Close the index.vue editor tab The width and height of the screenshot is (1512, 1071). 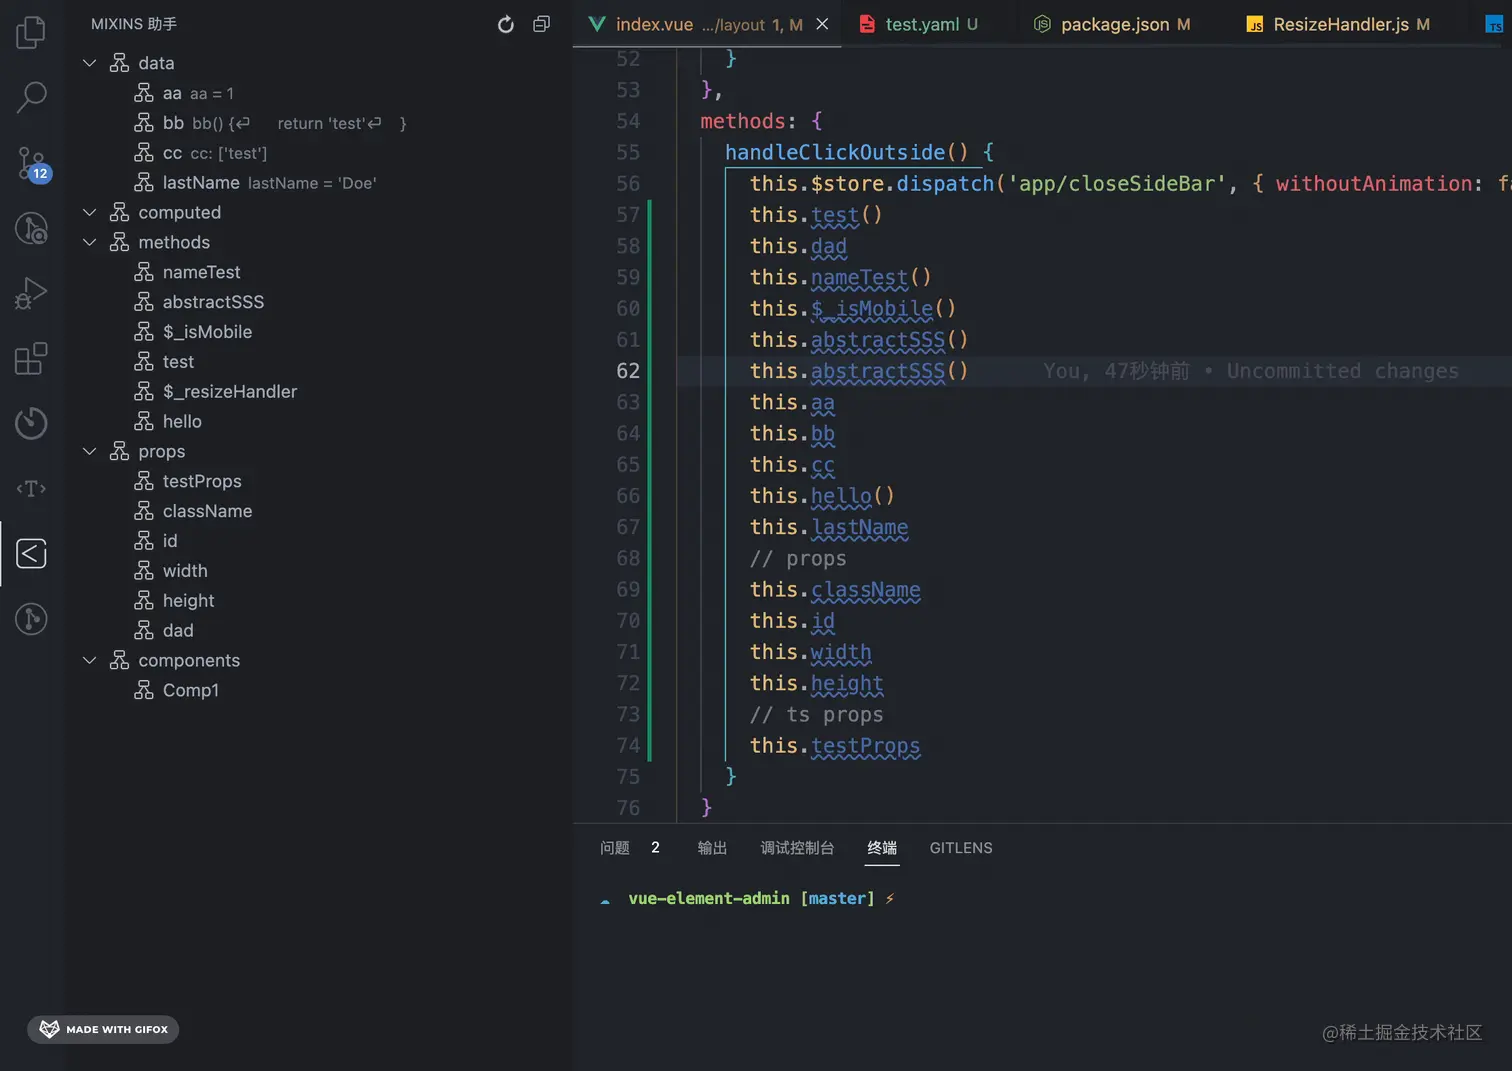[822, 24]
